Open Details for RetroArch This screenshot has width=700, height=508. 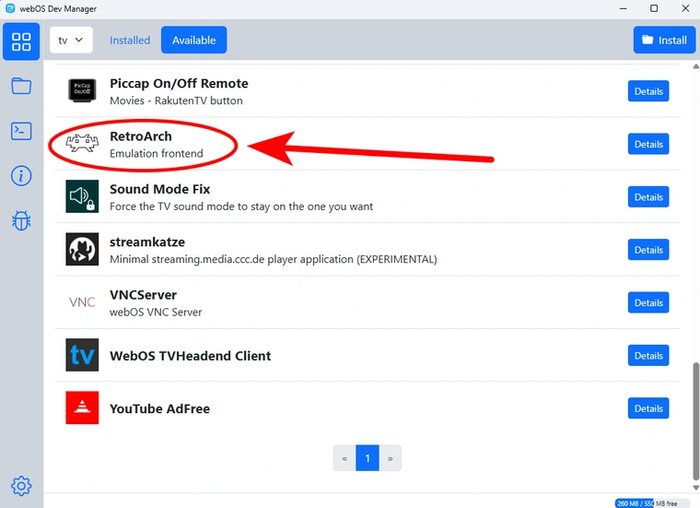[648, 144]
